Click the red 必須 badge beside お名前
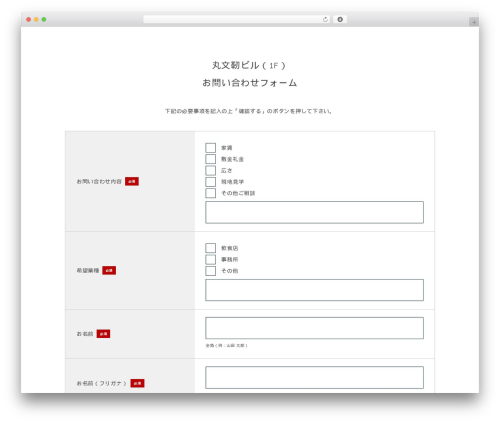The height and width of the screenshot is (423, 500). (103, 334)
